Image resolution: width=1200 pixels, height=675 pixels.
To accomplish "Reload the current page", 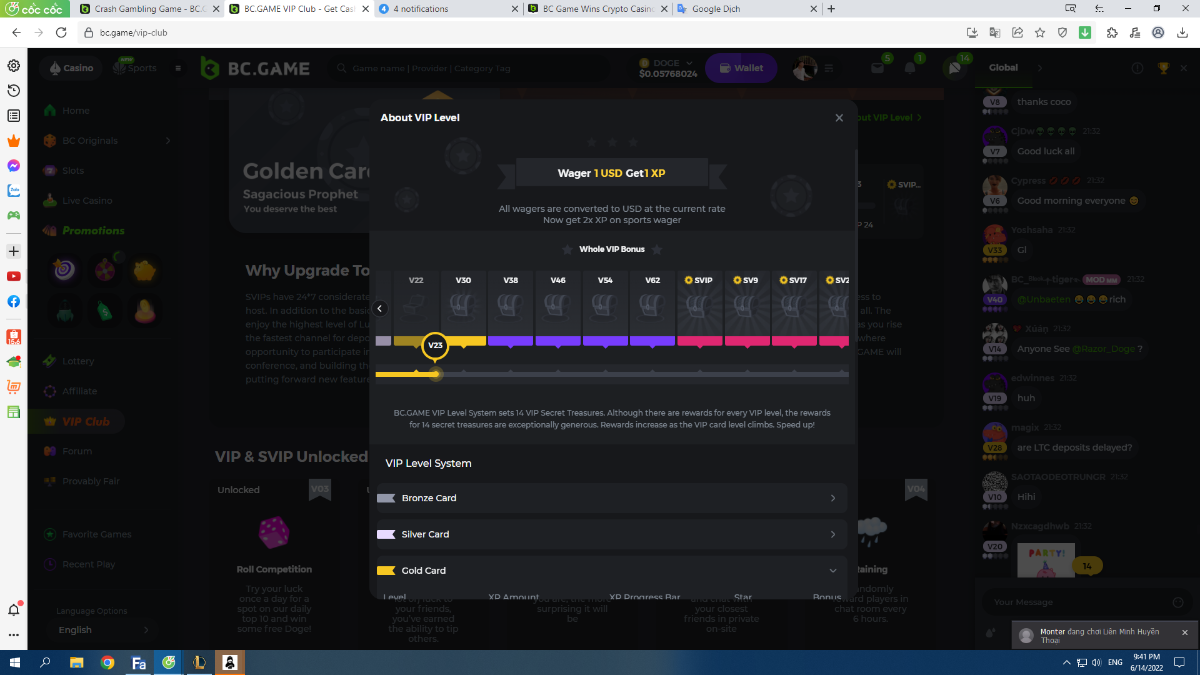I will point(61,32).
